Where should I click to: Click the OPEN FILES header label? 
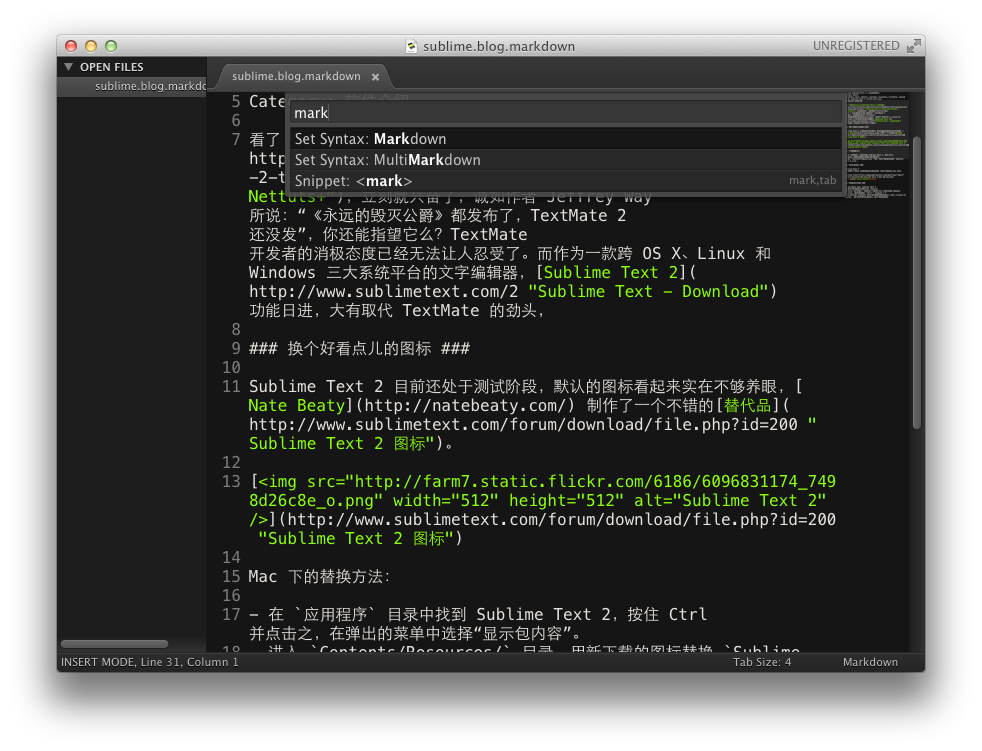pyautogui.click(x=111, y=67)
